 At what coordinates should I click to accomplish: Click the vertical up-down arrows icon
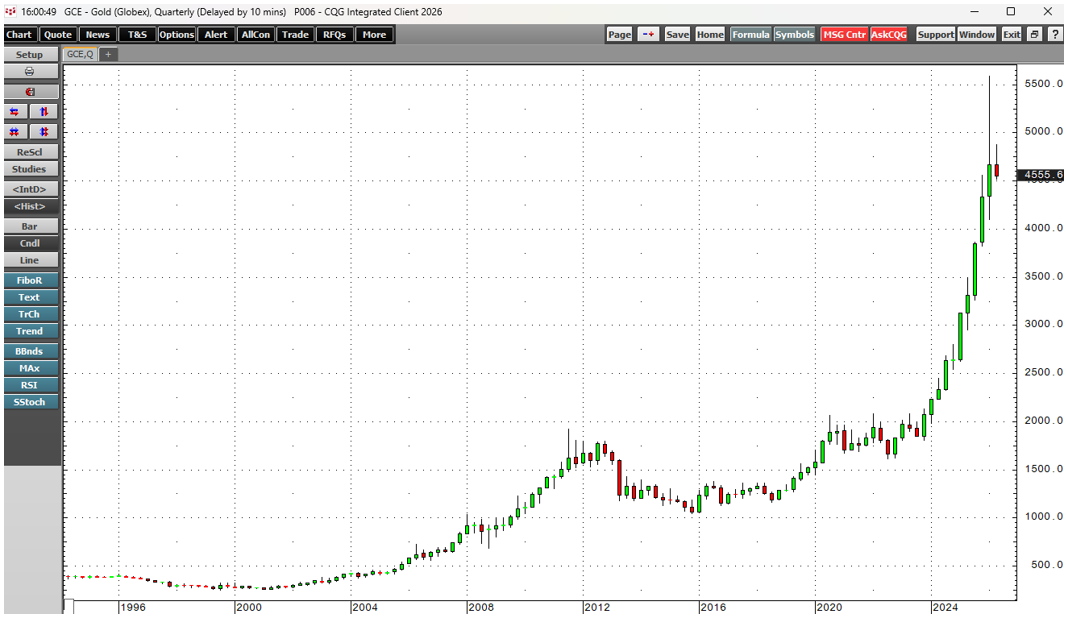click(44, 112)
